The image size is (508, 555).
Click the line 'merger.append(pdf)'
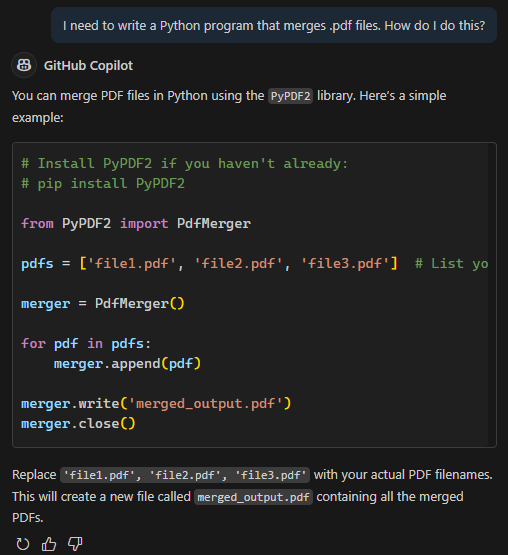127,364
